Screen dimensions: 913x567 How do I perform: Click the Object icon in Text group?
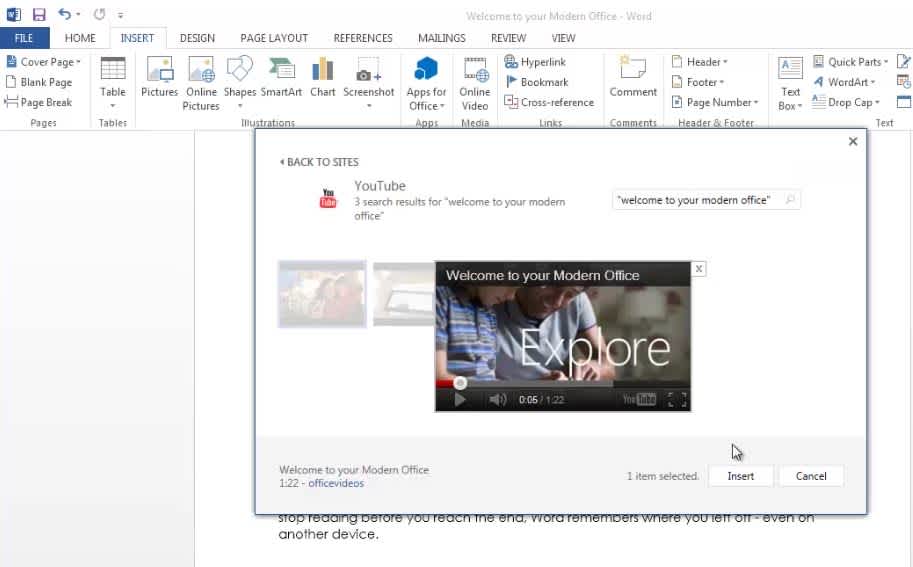click(904, 102)
